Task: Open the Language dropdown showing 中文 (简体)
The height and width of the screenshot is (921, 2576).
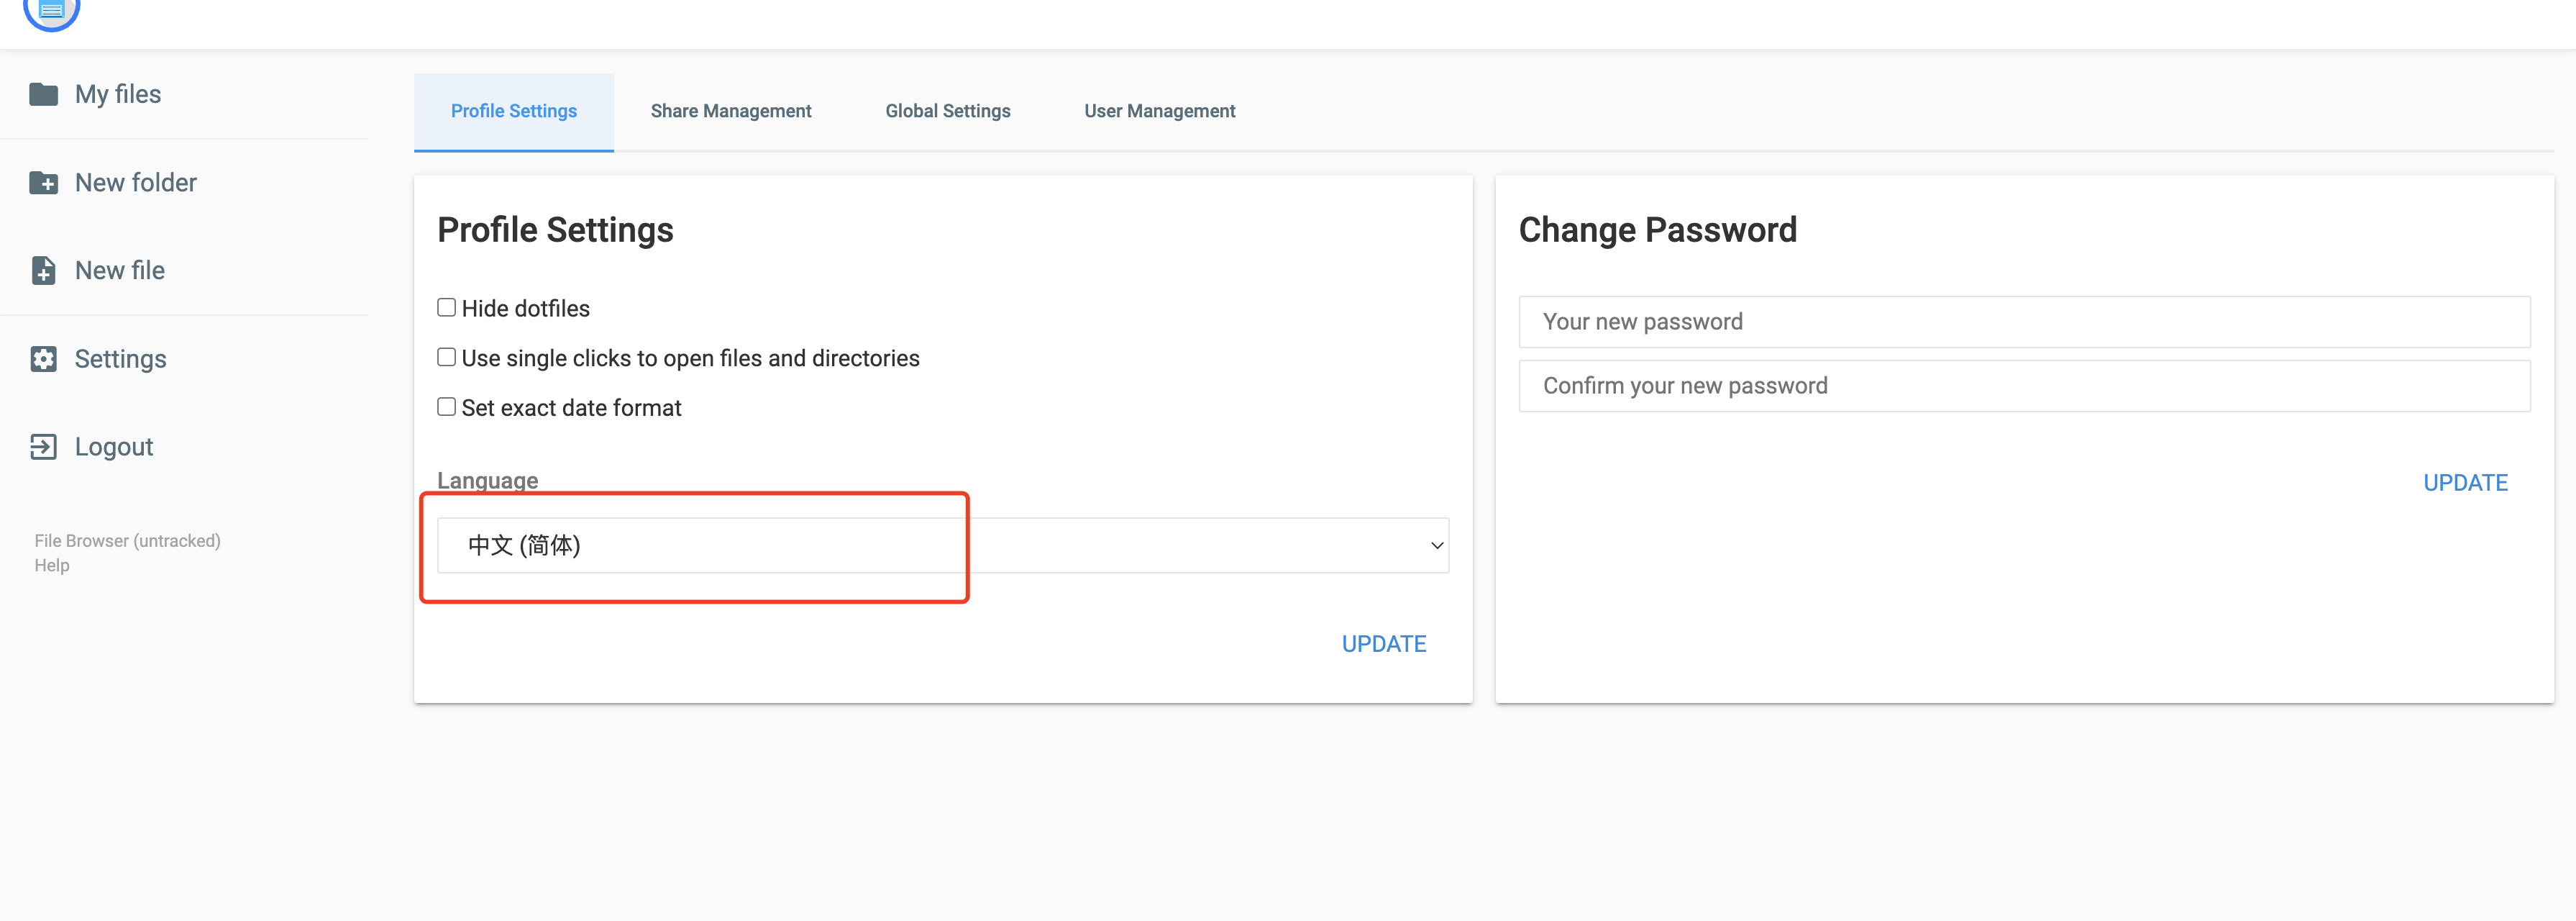Action: coord(943,545)
